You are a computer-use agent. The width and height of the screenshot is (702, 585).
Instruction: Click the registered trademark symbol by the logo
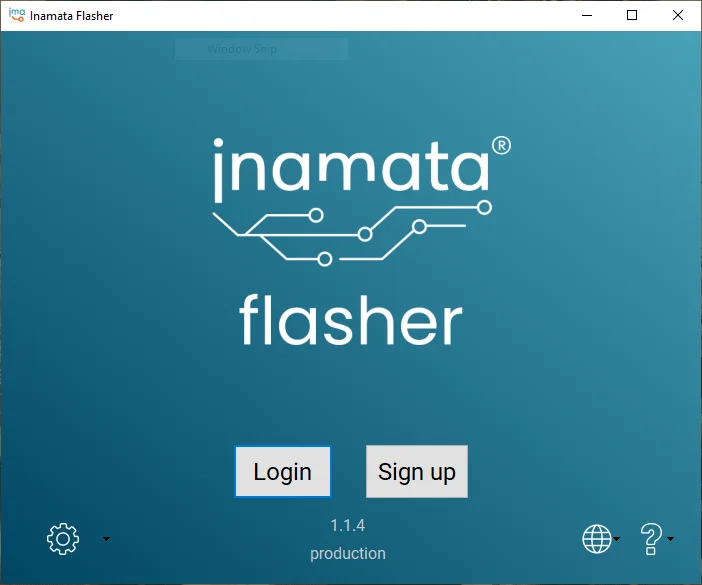(x=502, y=146)
